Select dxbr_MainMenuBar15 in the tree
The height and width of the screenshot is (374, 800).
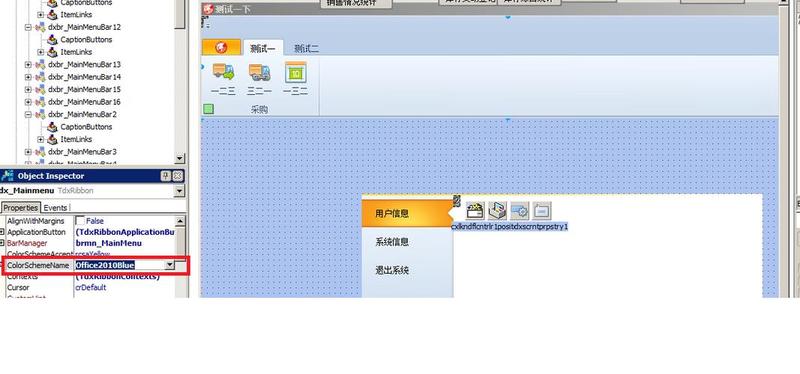point(84,89)
